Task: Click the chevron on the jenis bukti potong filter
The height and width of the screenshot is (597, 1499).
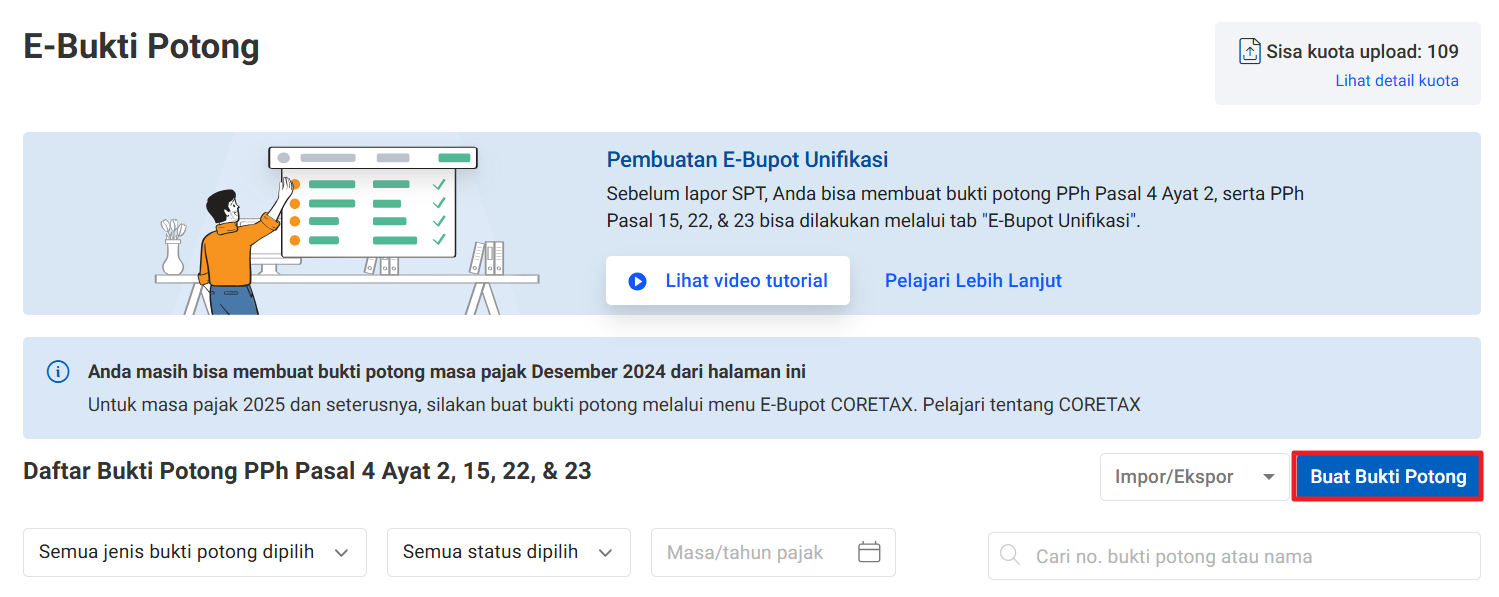Action: (x=341, y=553)
